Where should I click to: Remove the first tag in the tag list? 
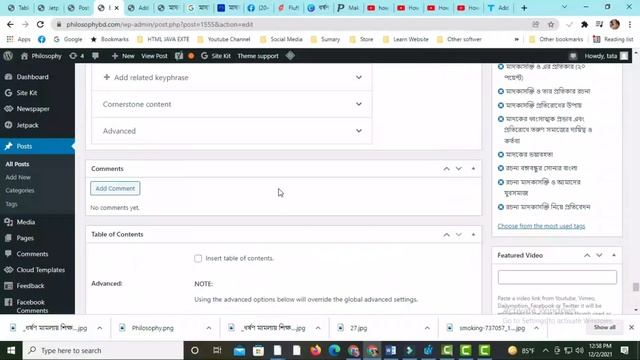coord(501,66)
